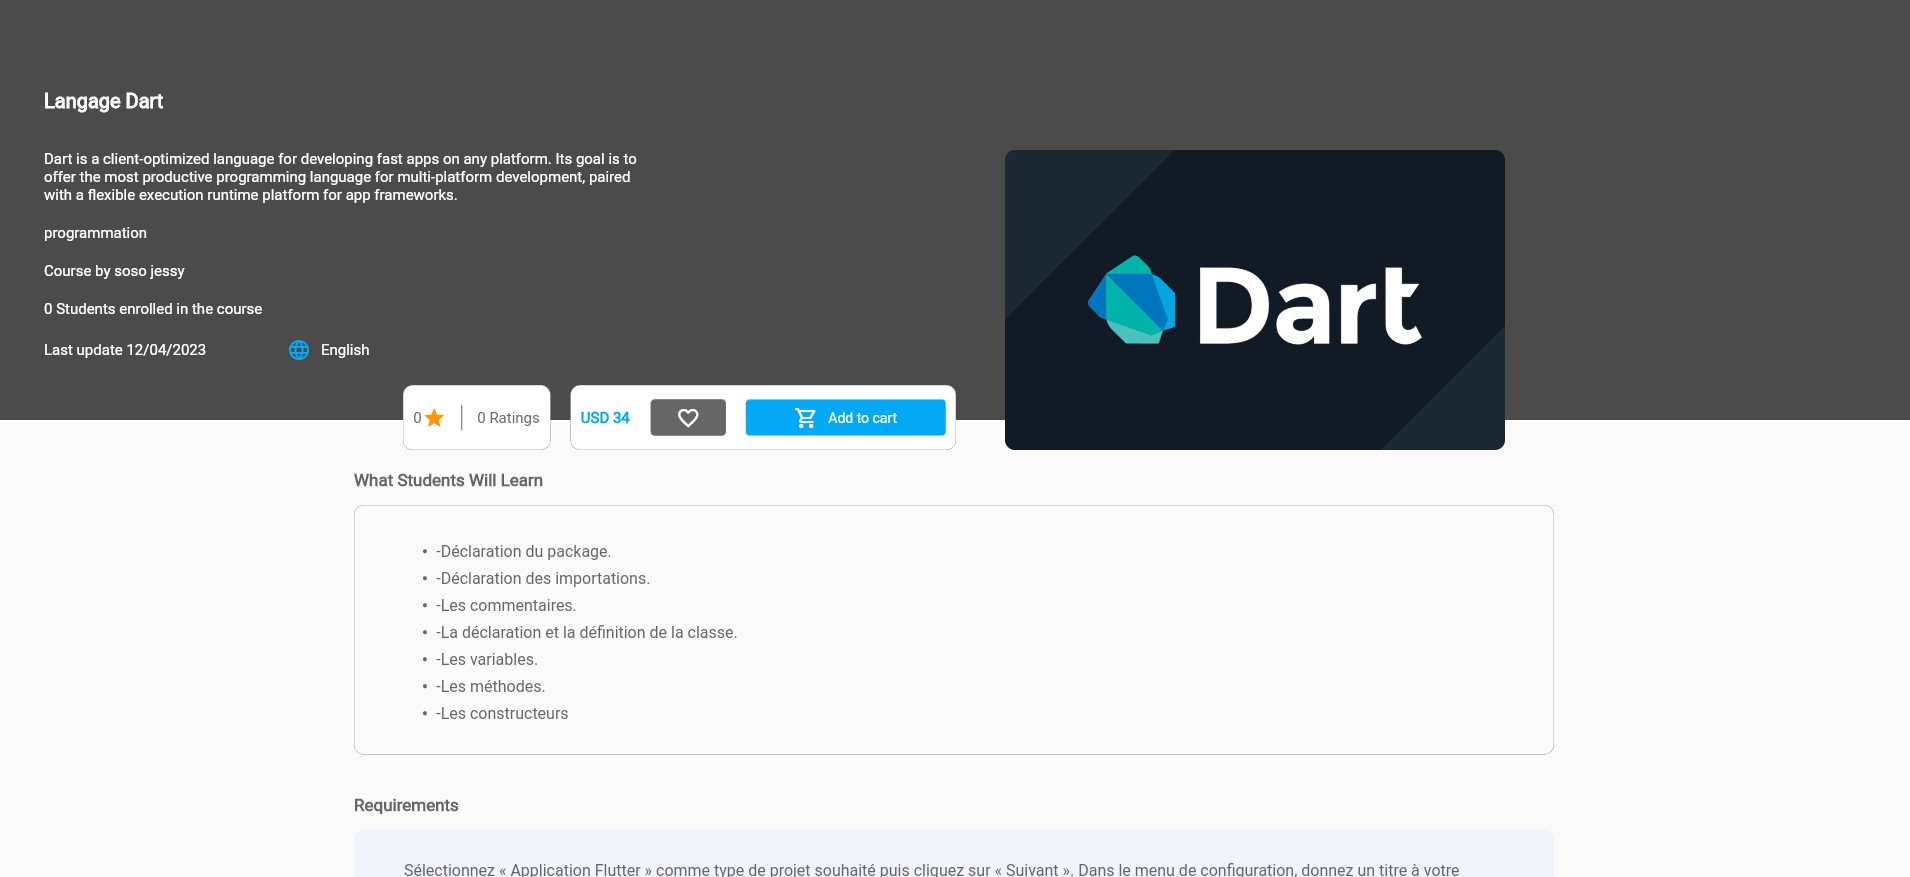Image resolution: width=1910 pixels, height=877 pixels.
Task: Click the programmation category text
Action: (95, 233)
